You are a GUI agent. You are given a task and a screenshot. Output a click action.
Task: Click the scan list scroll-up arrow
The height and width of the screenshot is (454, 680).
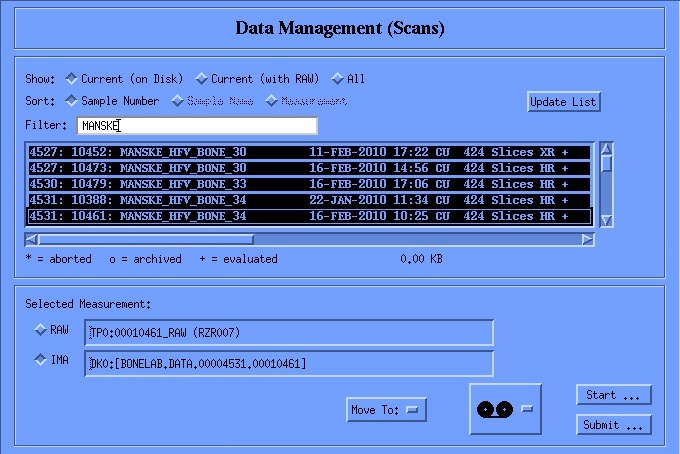click(x=606, y=149)
